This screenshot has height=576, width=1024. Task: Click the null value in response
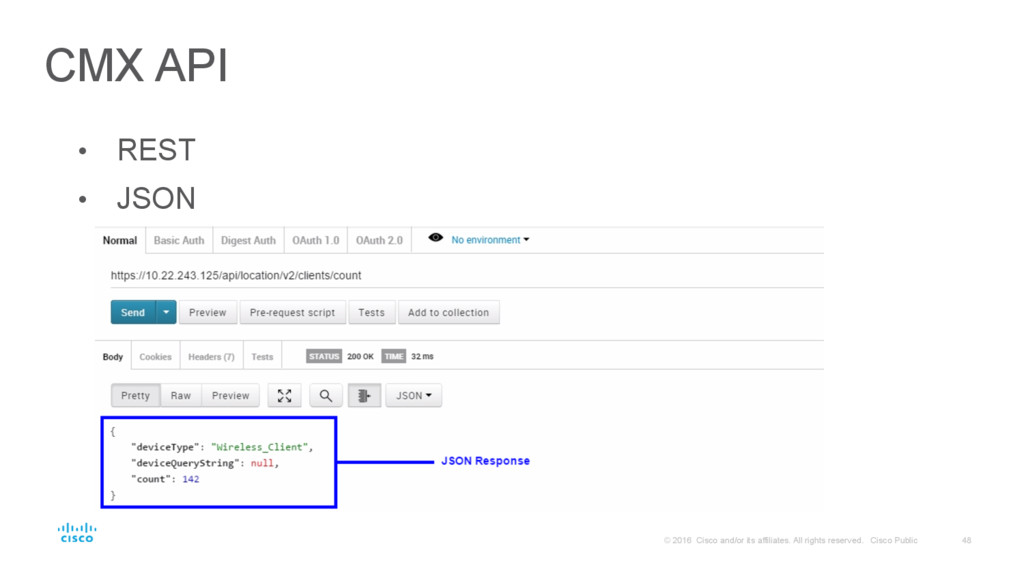coord(262,463)
